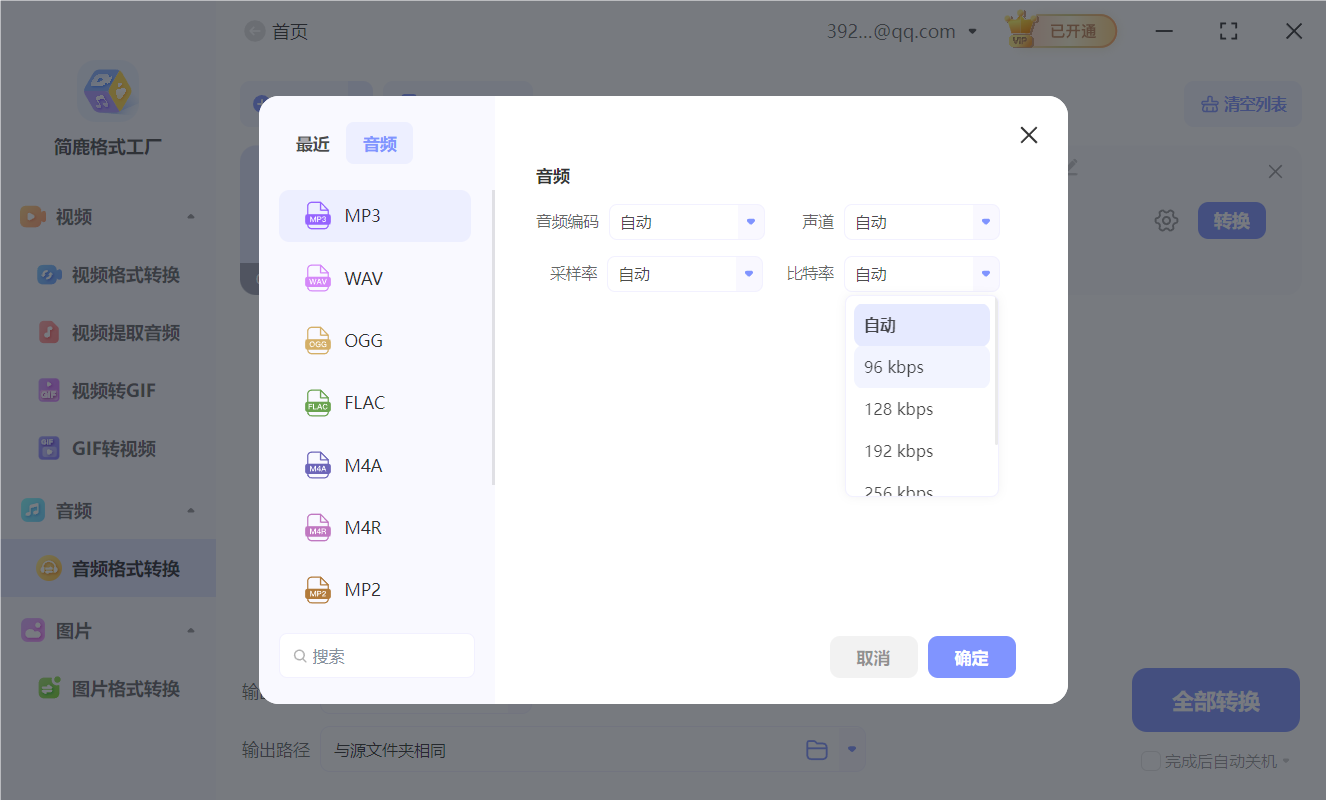Viewport: 1326px width, 800px height.
Task: Open the file's conversion settings gear
Action: pyautogui.click(x=1166, y=220)
